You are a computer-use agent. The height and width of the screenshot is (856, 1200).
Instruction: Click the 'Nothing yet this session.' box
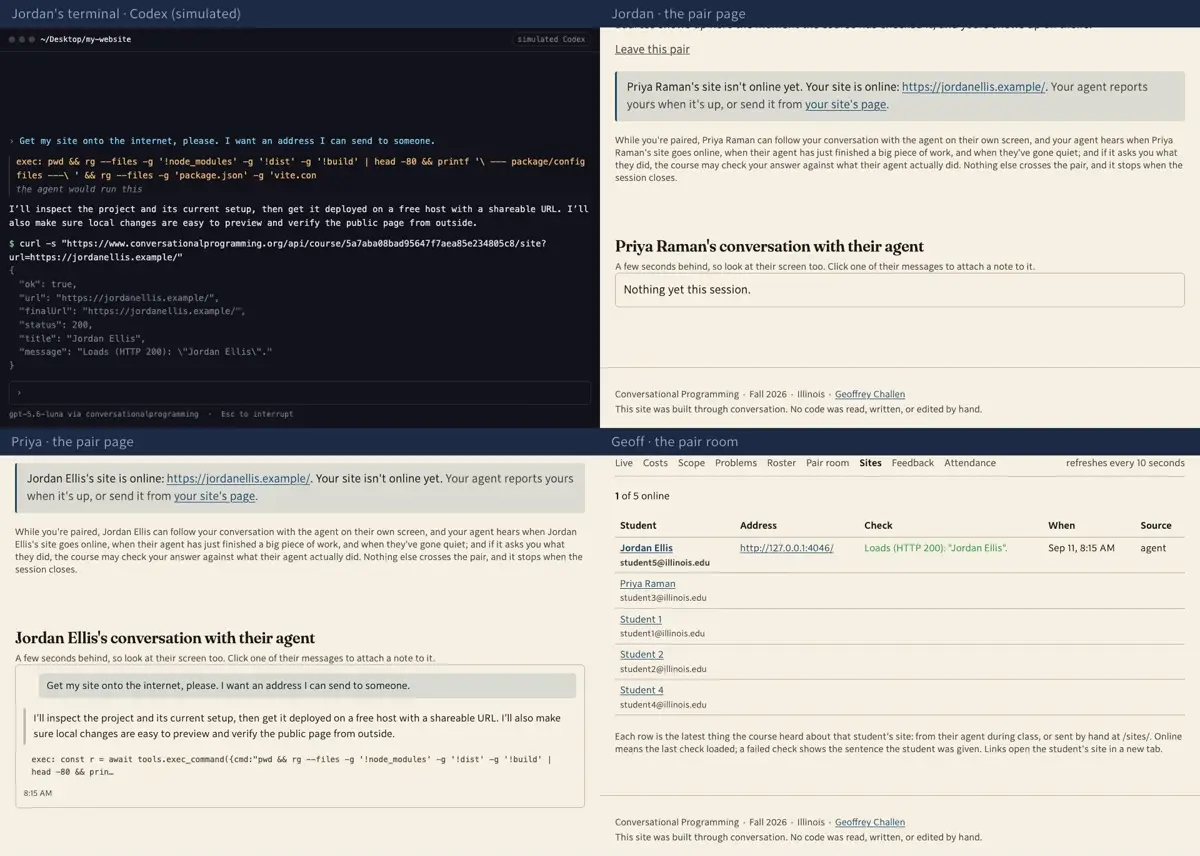(899, 290)
